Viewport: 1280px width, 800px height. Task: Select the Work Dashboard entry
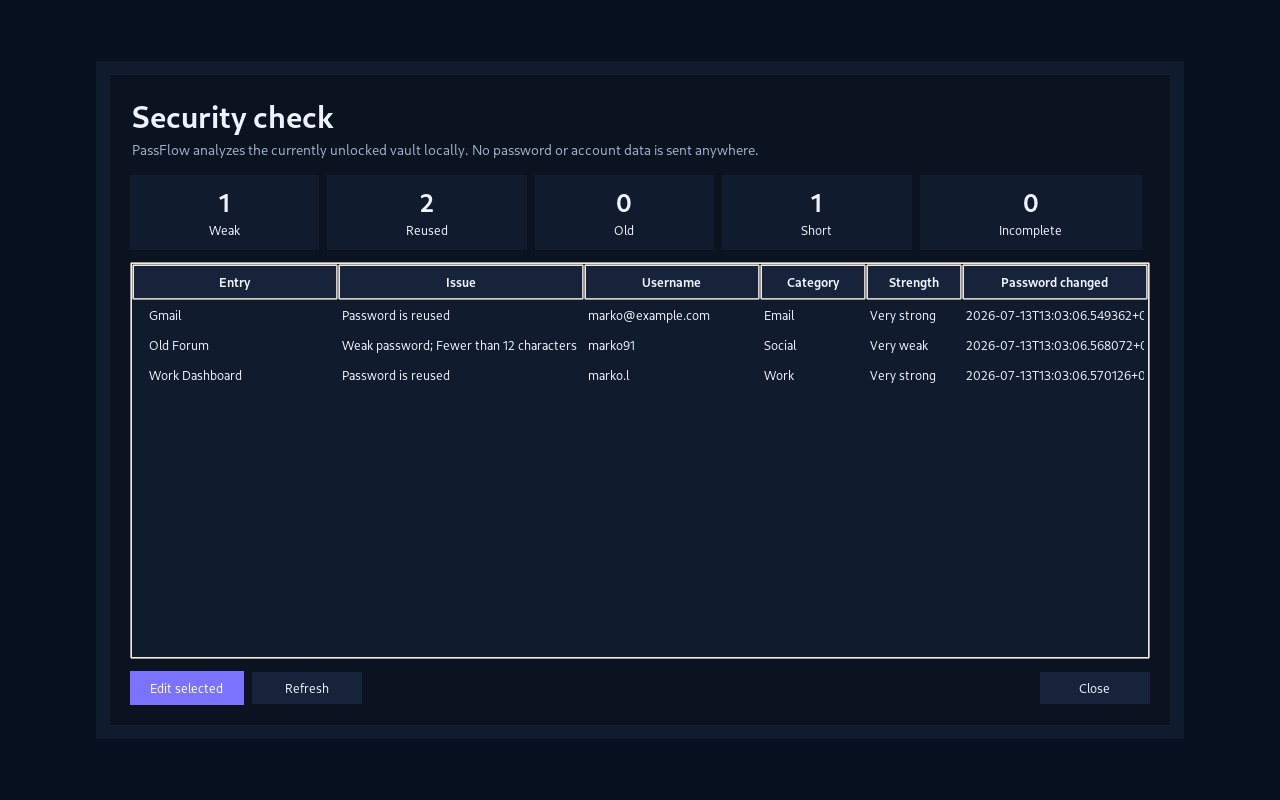click(x=640, y=375)
